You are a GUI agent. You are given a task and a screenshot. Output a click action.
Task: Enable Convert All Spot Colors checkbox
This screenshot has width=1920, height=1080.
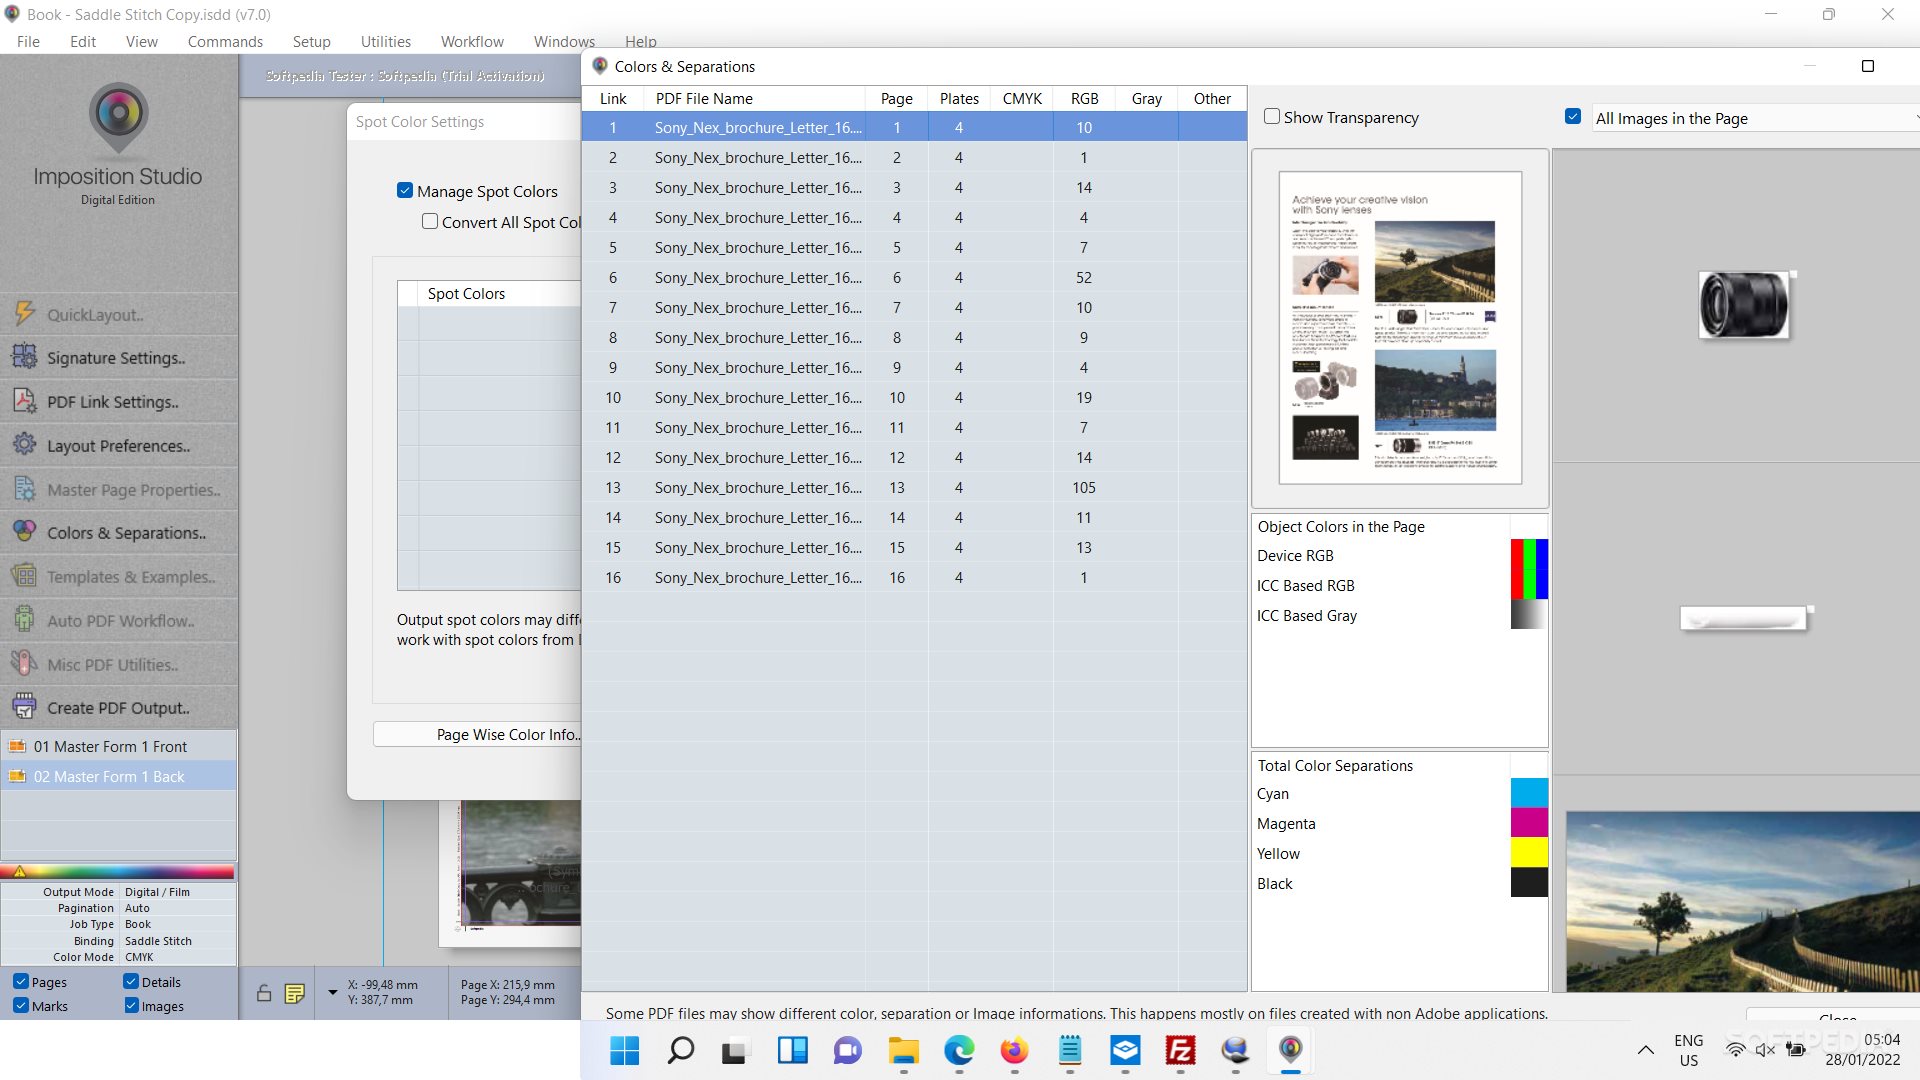430,222
